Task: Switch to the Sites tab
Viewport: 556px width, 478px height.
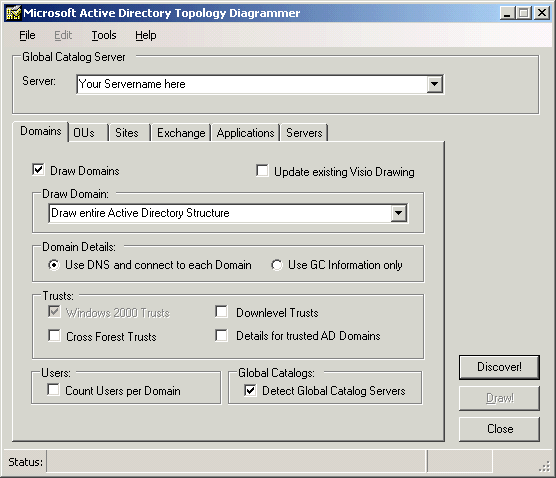Action: 130,133
